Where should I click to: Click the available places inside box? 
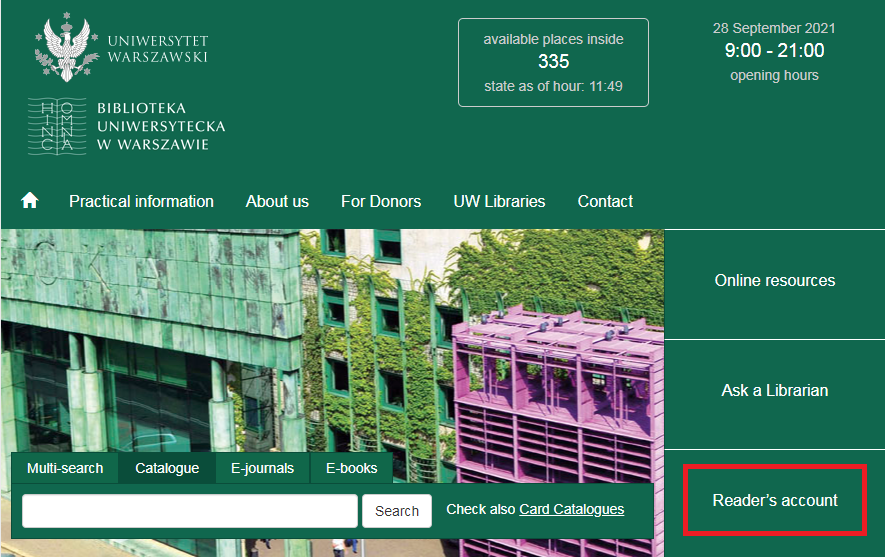coord(553,63)
